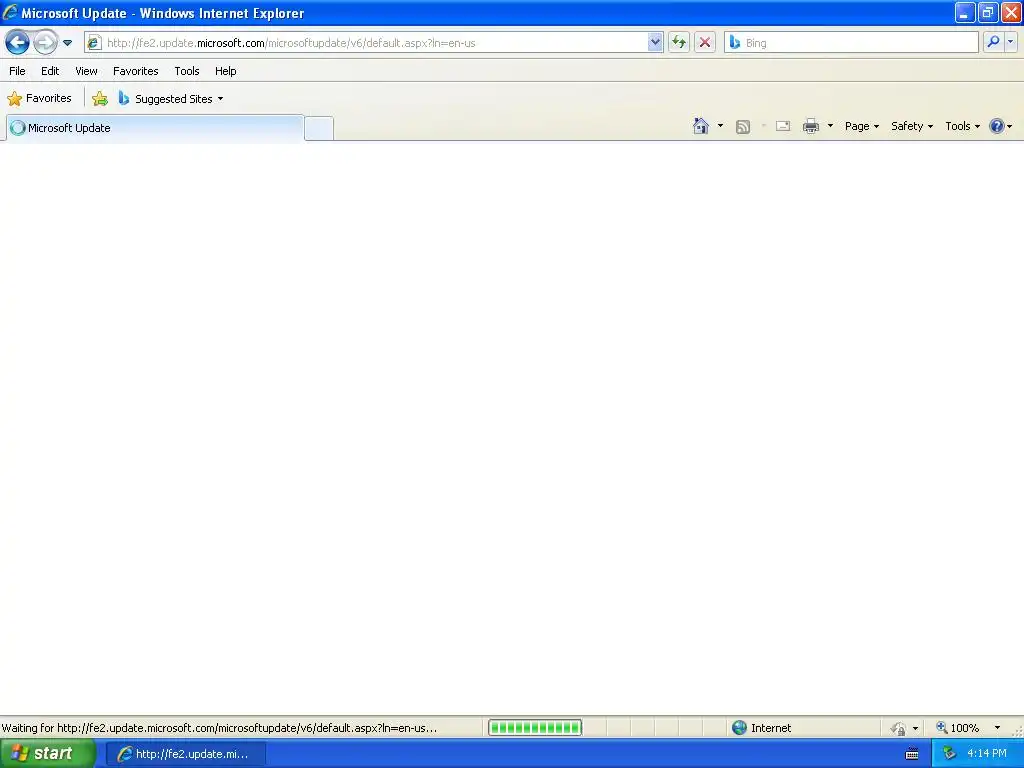Expand the address bar autocomplete dropdown
Screen dimensions: 1024x768
(x=655, y=43)
